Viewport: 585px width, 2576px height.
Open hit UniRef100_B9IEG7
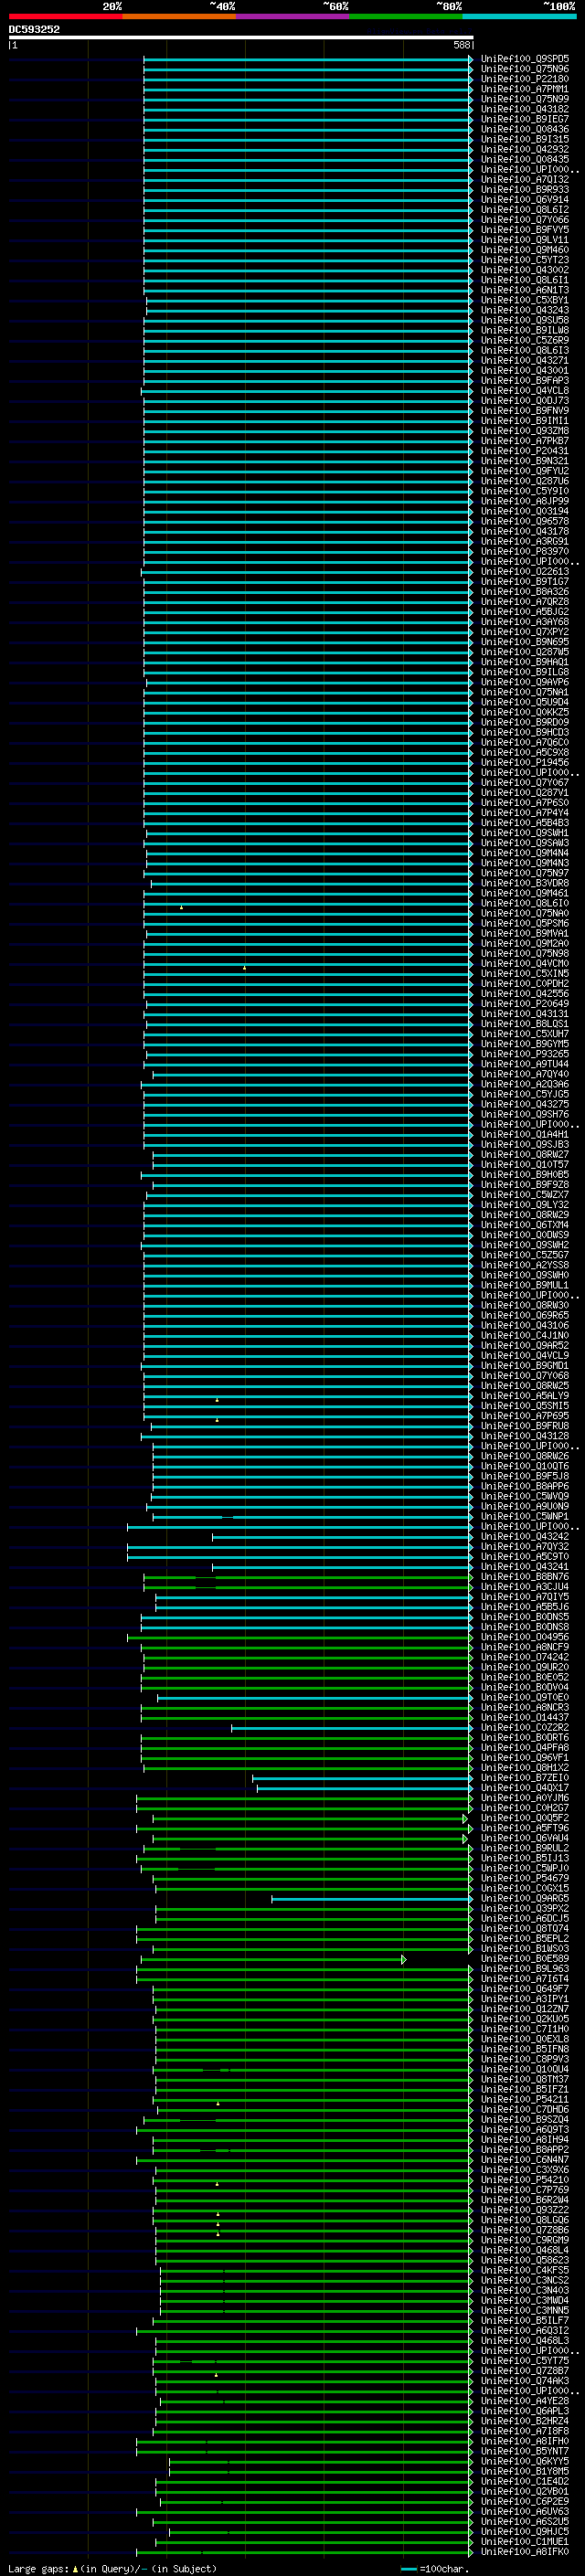click(x=525, y=119)
